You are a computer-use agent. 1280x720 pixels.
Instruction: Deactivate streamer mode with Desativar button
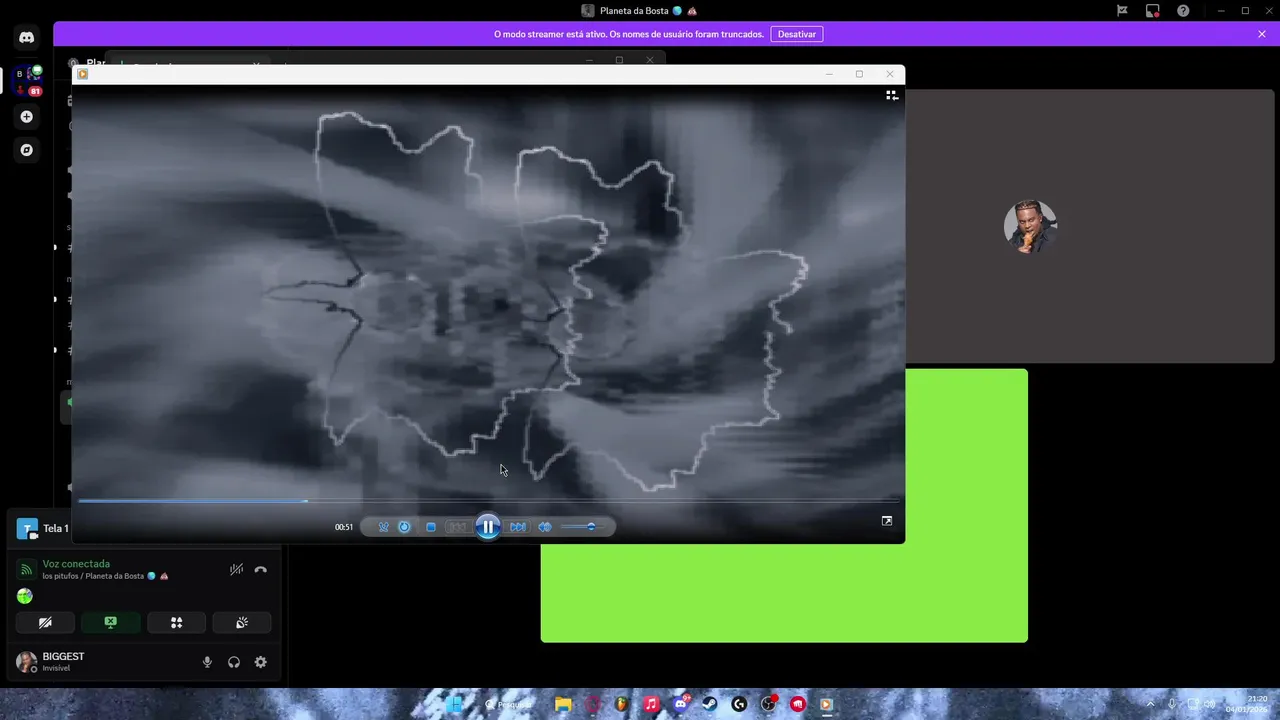point(796,34)
